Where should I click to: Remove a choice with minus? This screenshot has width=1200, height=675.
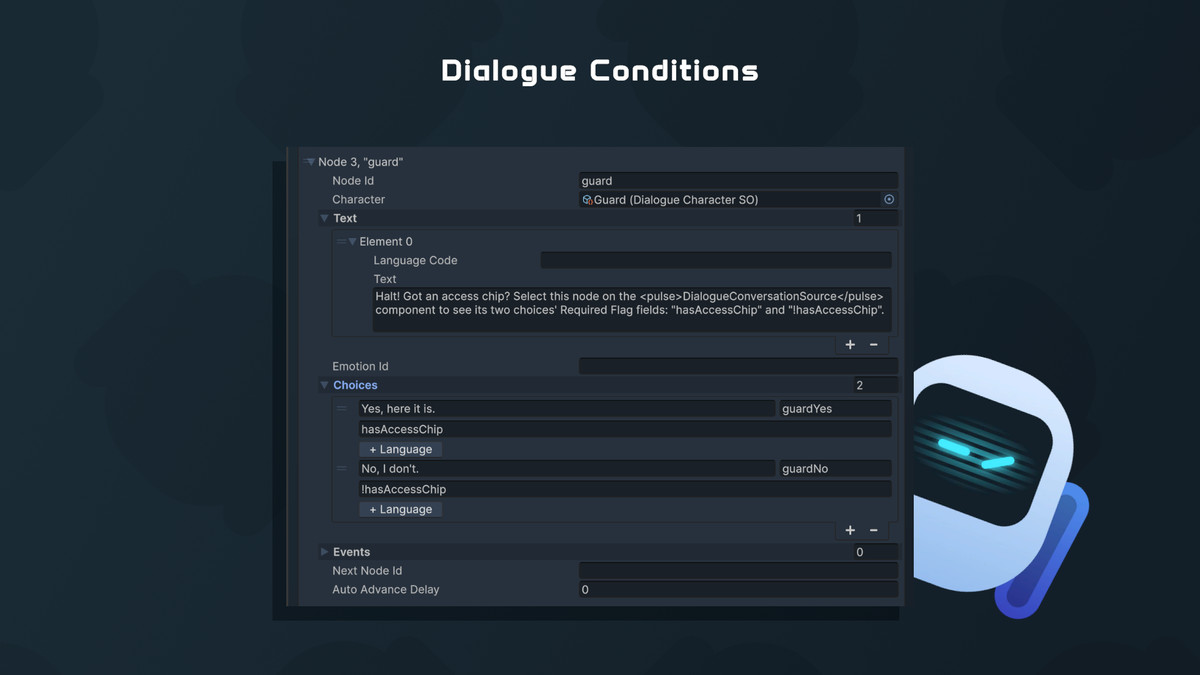point(873,530)
